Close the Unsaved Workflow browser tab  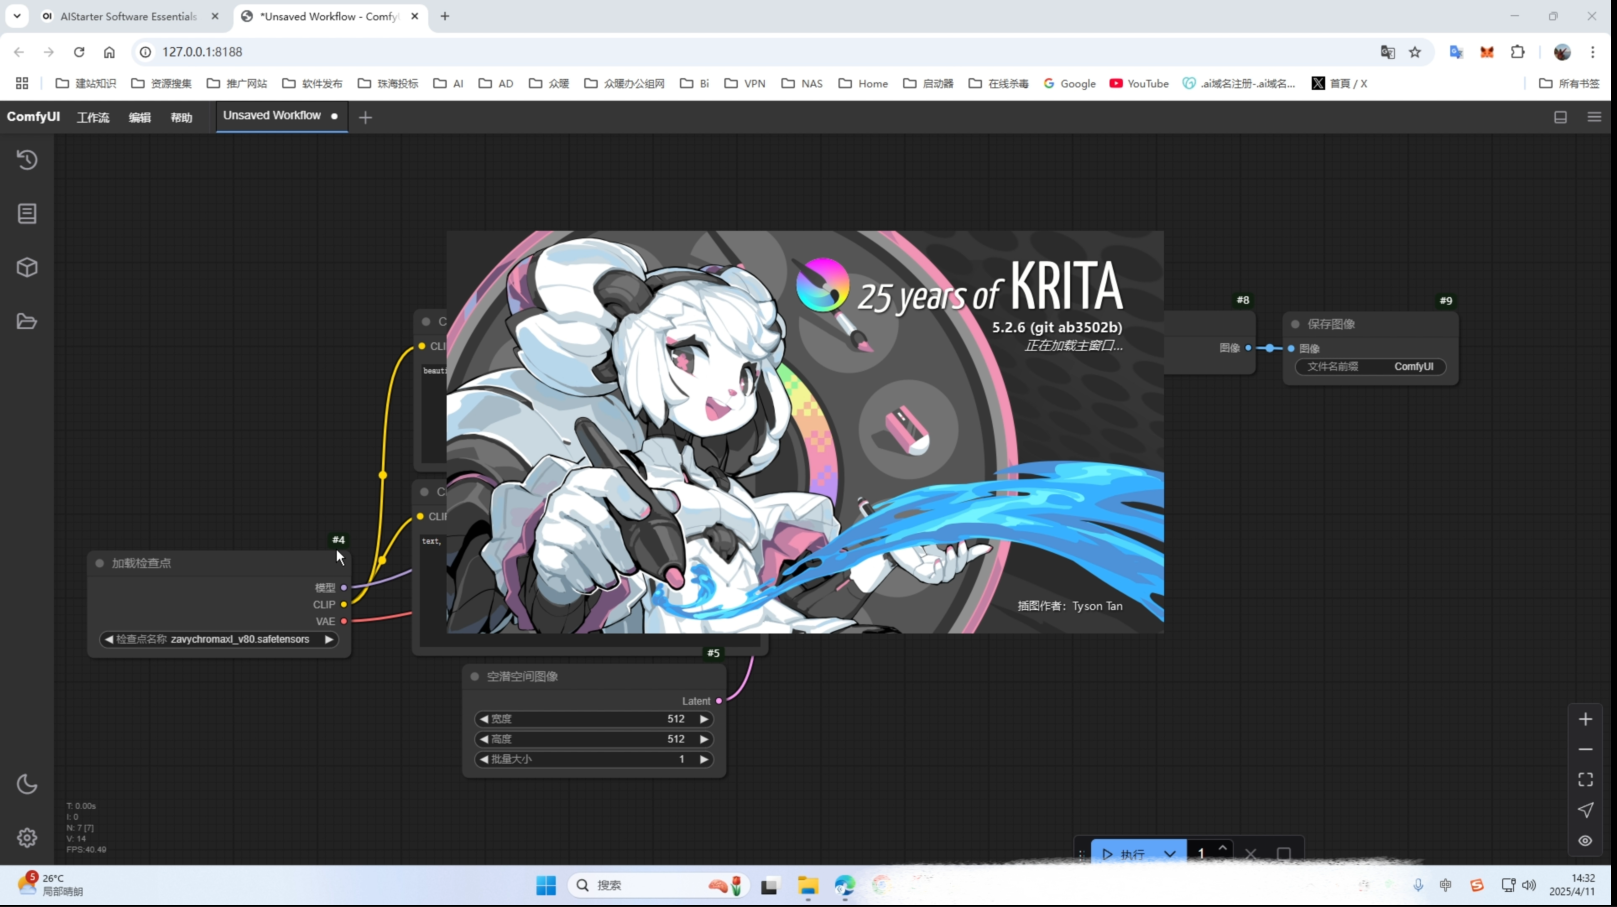(x=415, y=16)
